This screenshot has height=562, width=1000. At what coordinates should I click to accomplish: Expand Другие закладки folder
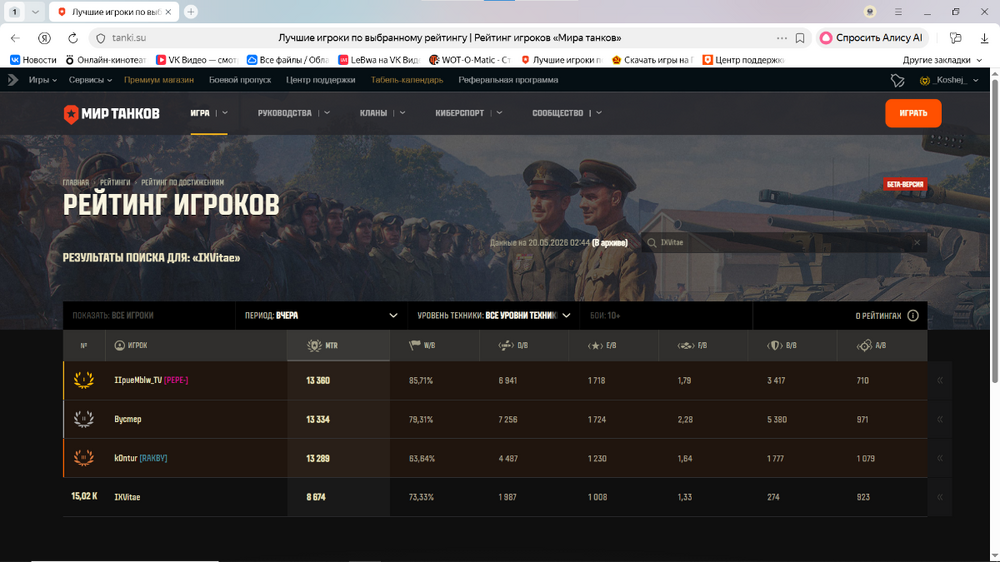click(942, 60)
